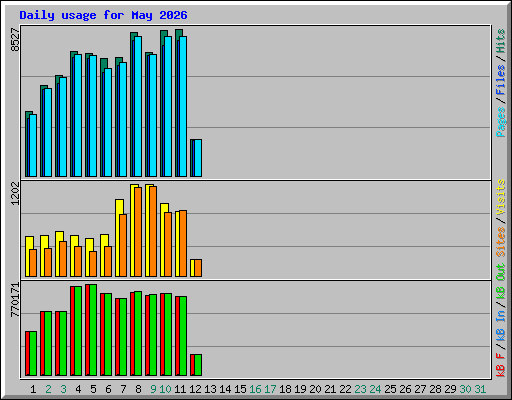The image size is (512, 400).
Task: Click day 30 on the date axis
Action: [465, 389]
